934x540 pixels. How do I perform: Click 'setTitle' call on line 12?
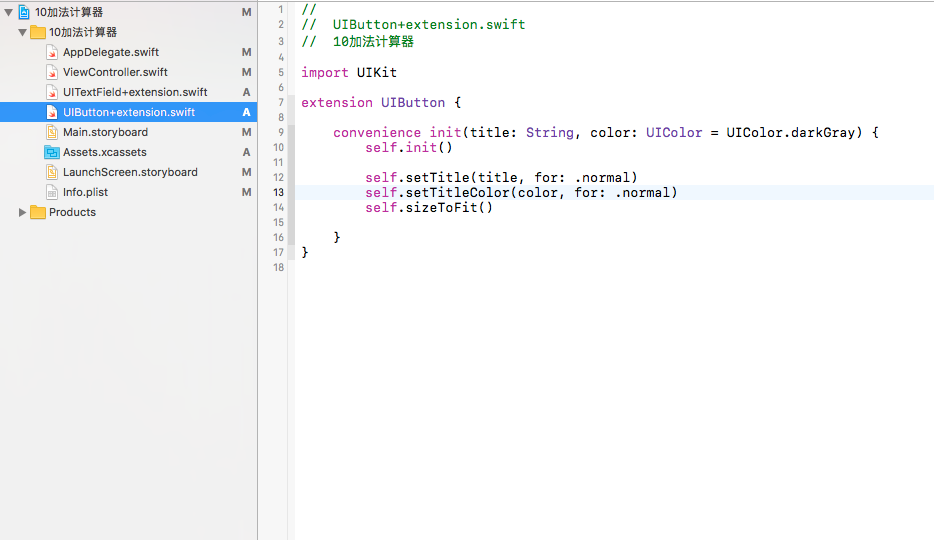[x=437, y=177]
